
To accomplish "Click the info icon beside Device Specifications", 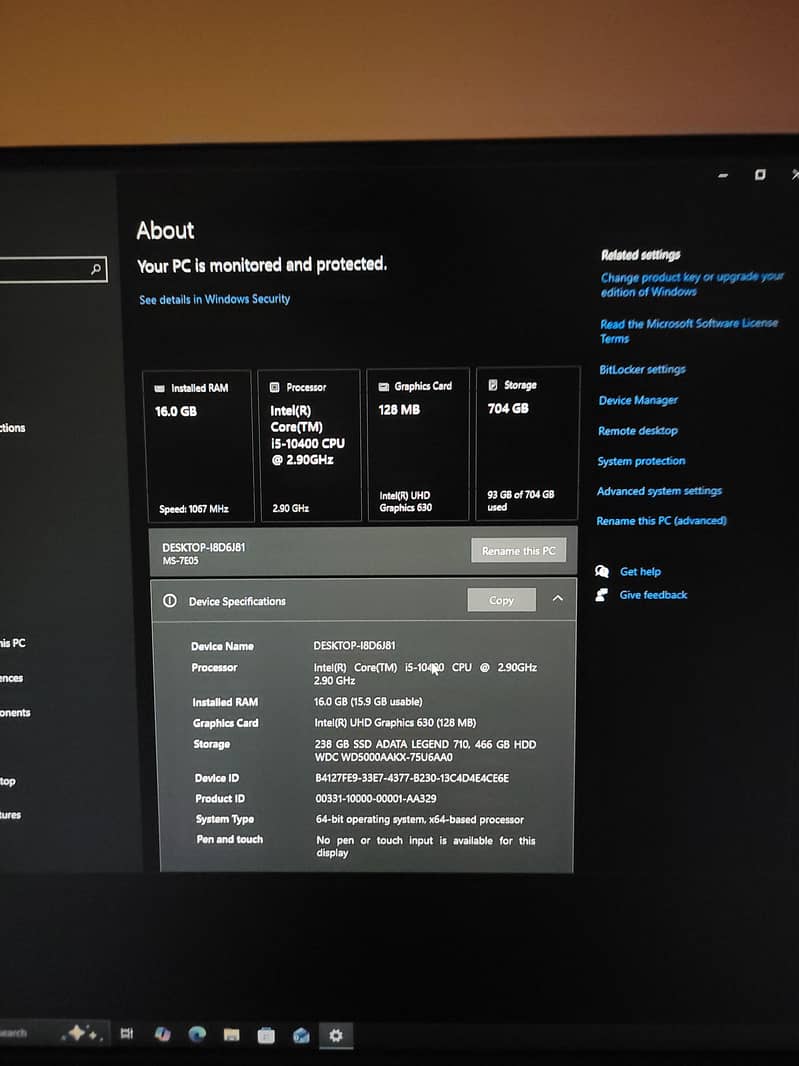I will 170,600.
